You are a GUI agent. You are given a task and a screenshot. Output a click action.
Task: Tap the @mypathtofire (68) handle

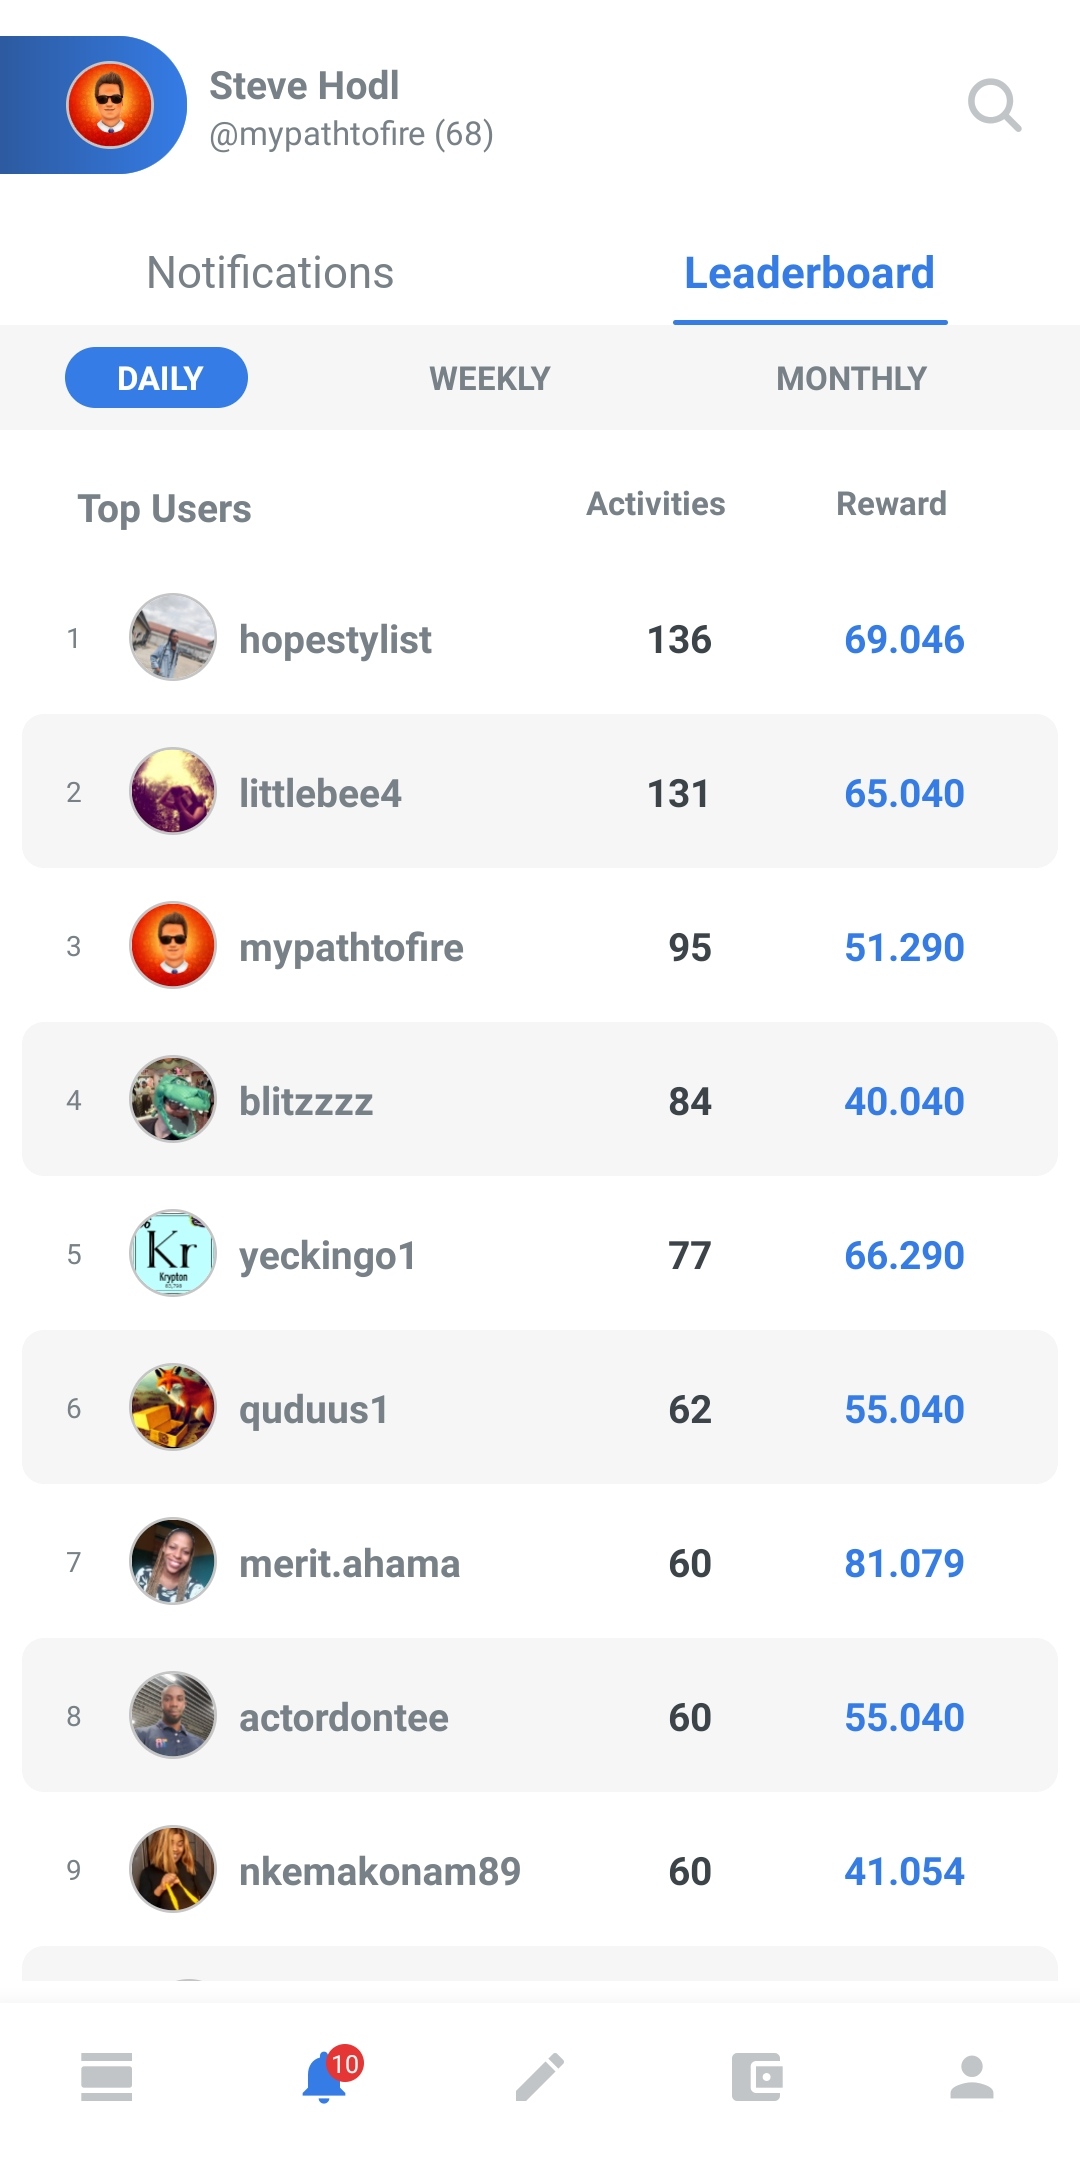(351, 134)
